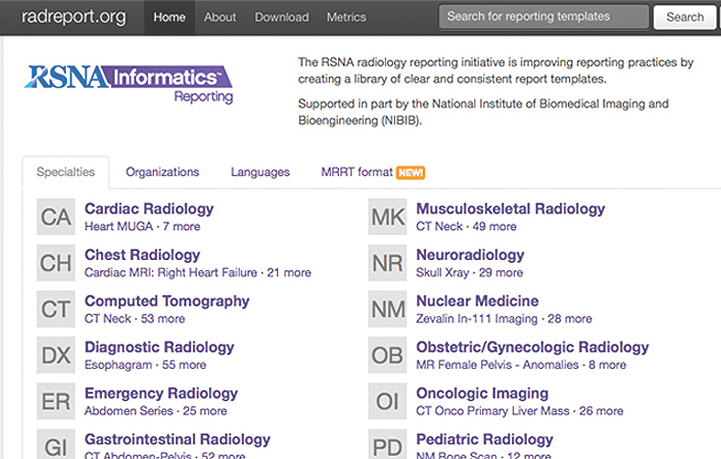The height and width of the screenshot is (459, 721).
Task: Click the Esophagram template link
Action: [x=118, y=365]
